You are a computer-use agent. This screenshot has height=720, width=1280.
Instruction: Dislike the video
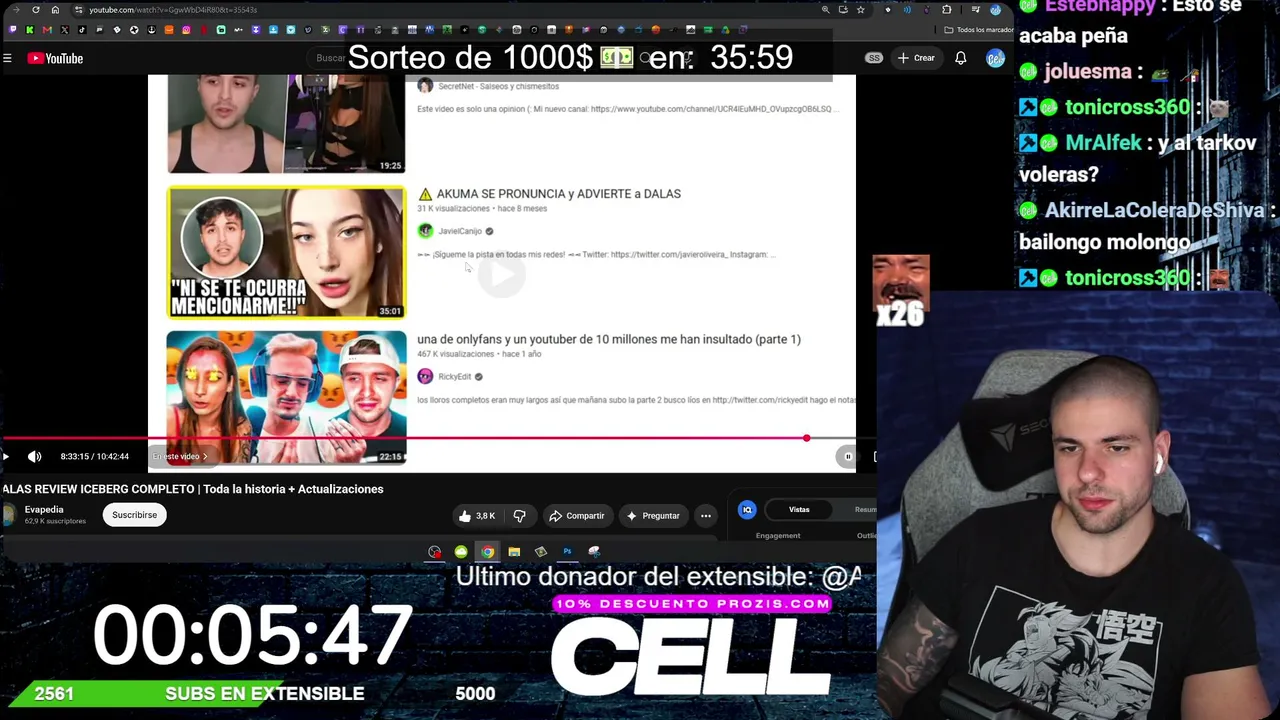pos(519,516)
